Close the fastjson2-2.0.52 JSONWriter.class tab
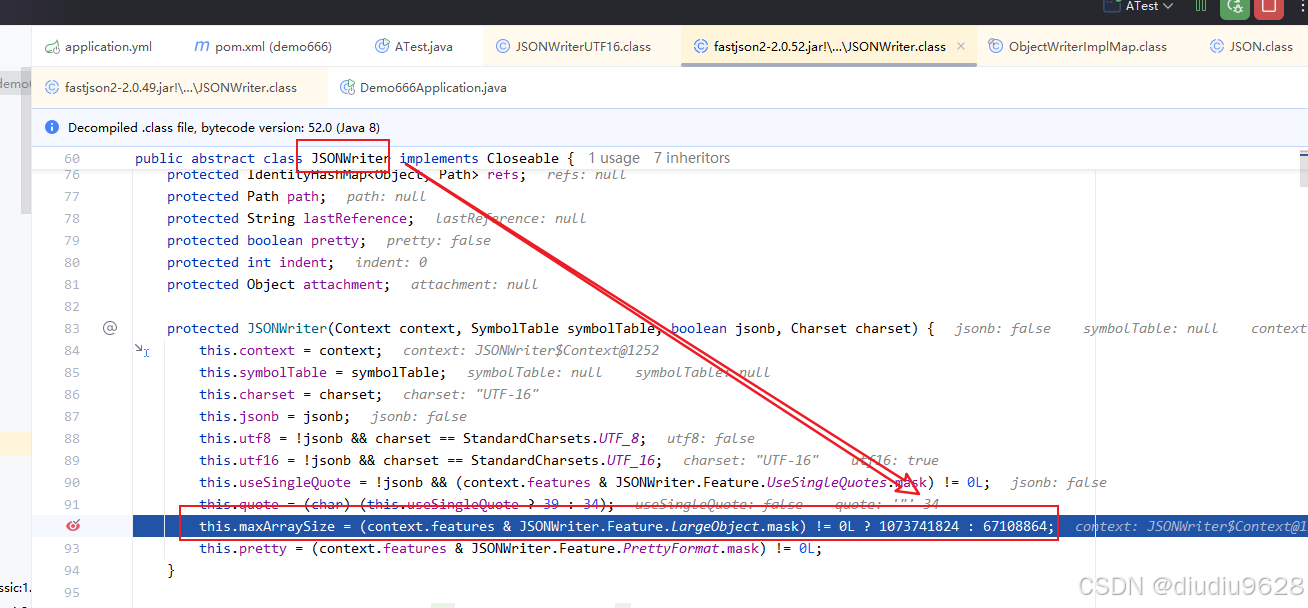This screenshot has height=608, width=1308. coord(961,46)
